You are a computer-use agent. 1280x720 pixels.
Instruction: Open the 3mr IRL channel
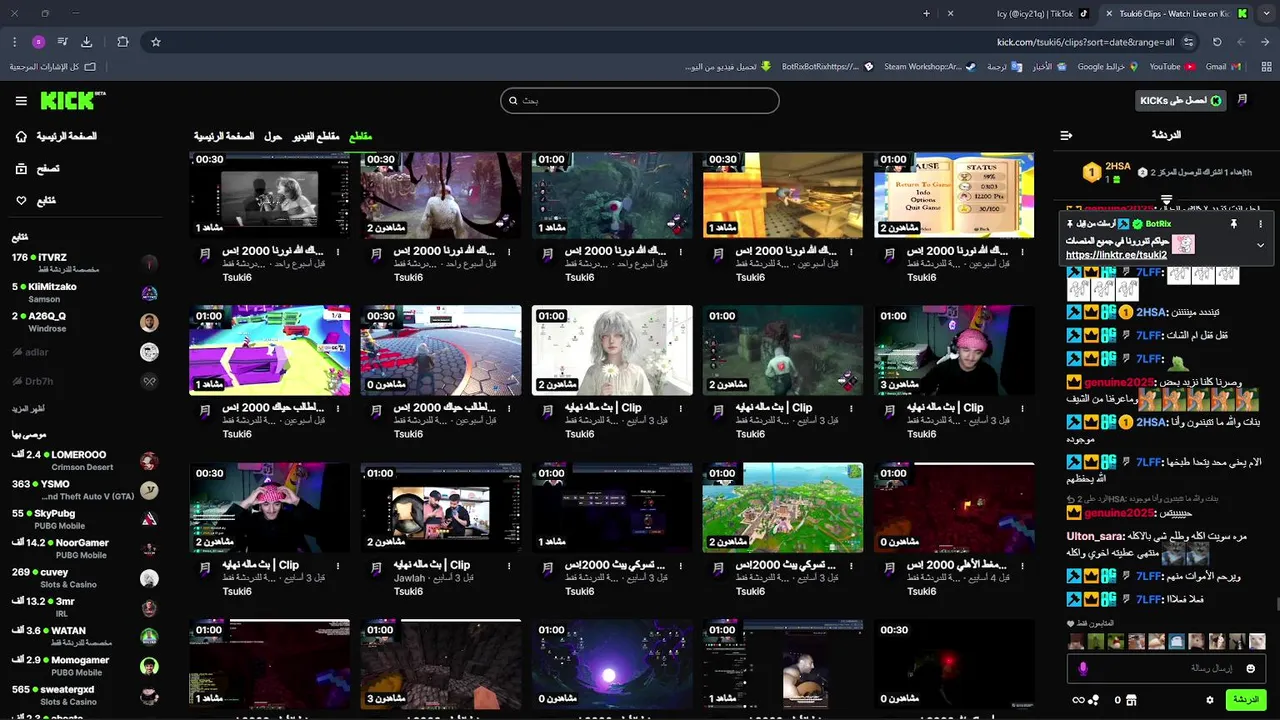coord(85,607)
